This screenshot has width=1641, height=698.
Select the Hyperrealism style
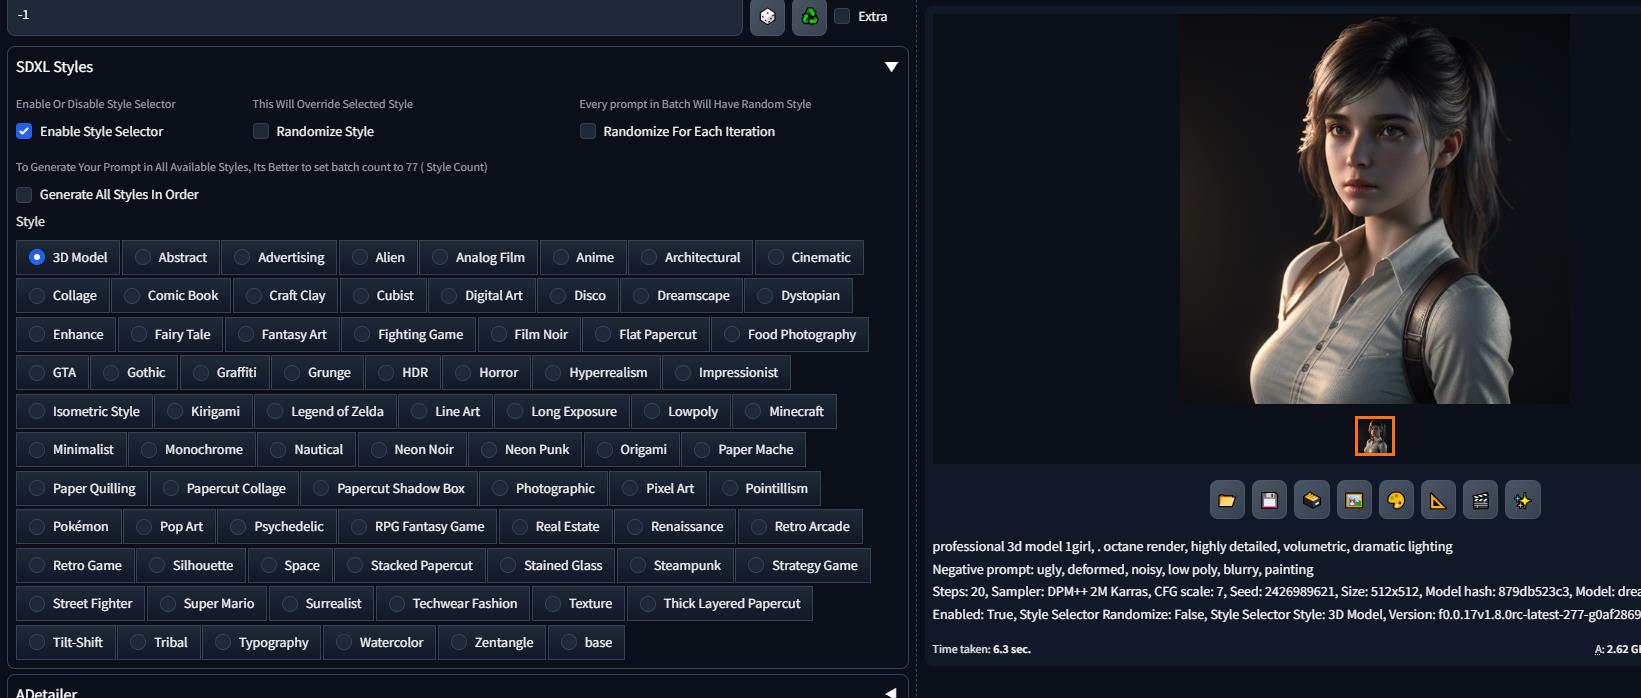[596, 372]
